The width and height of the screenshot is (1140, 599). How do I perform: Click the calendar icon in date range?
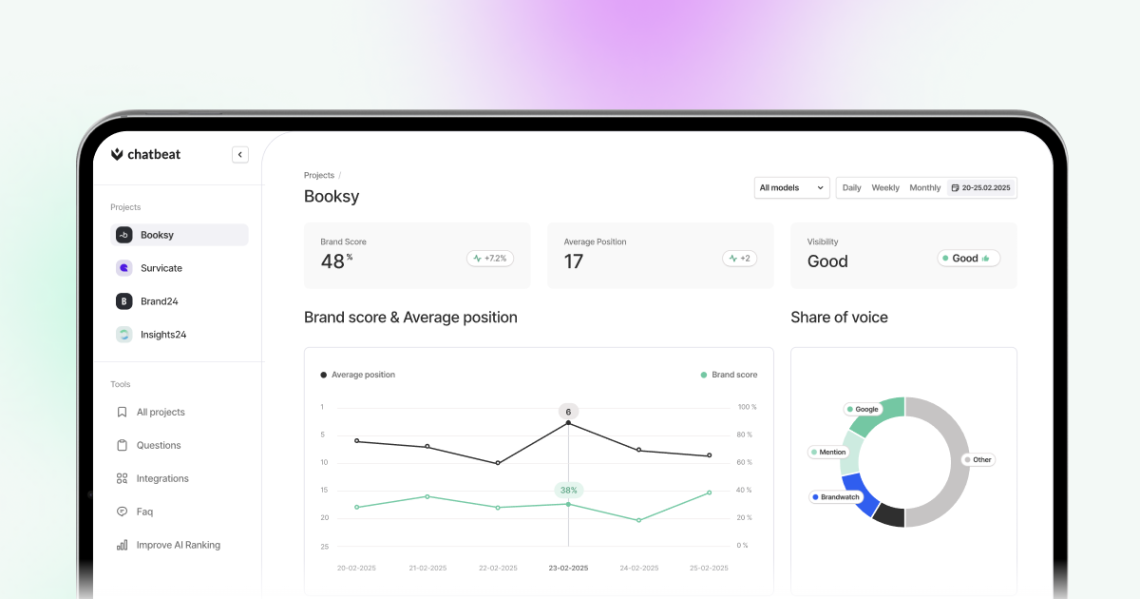tap(955, 188)
